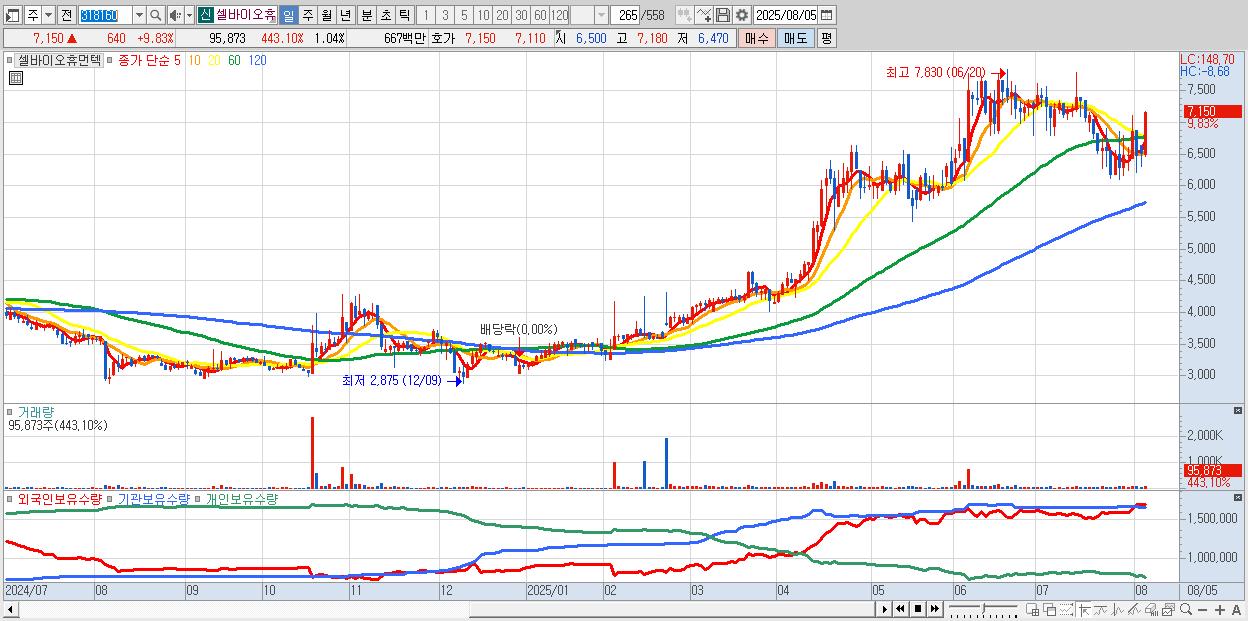Click the zigzag wave drawing icon

tap(1118, 610)
